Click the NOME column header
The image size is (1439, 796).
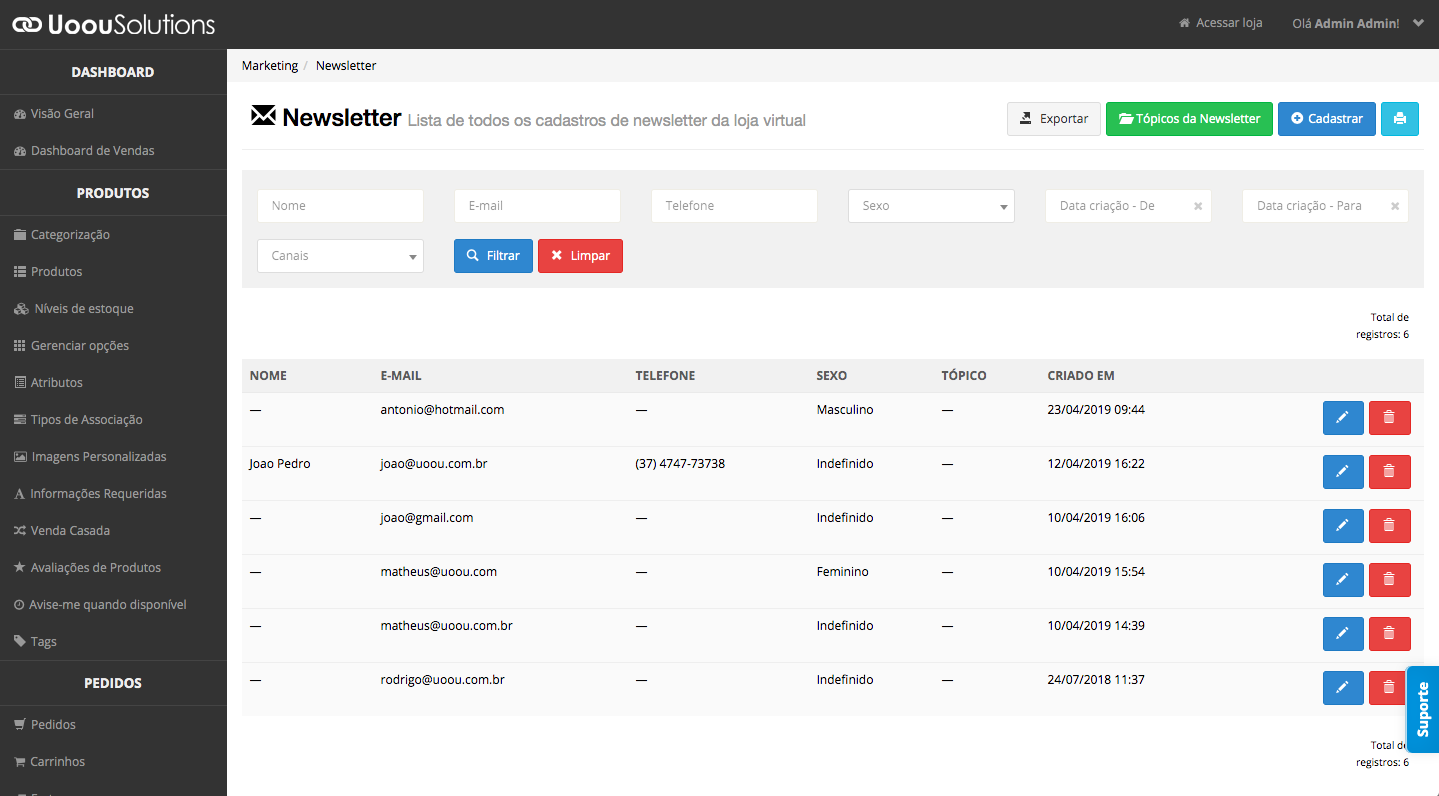click(268, 376)
